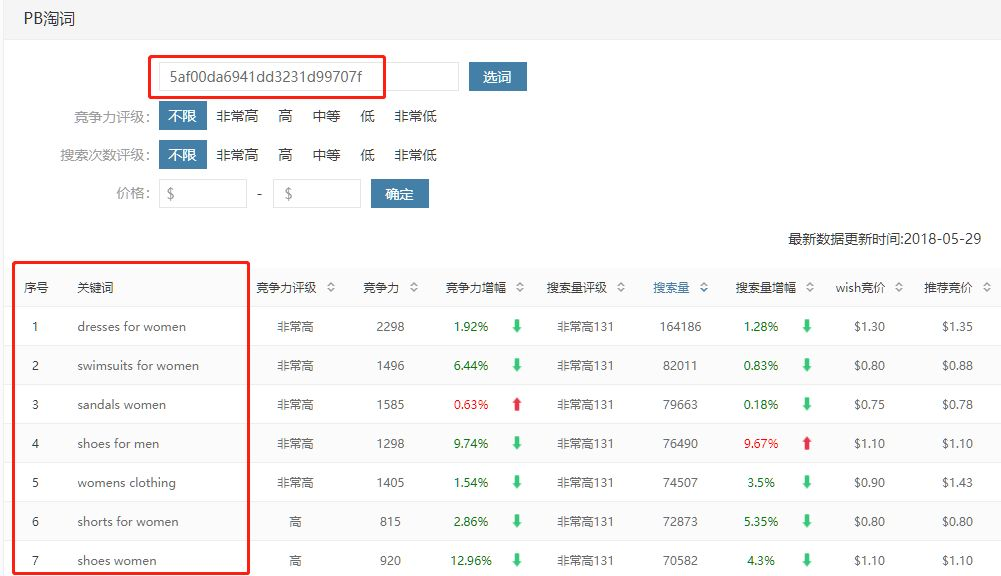Click red up arrow beside 9.67%

click(x=807, y=443)
